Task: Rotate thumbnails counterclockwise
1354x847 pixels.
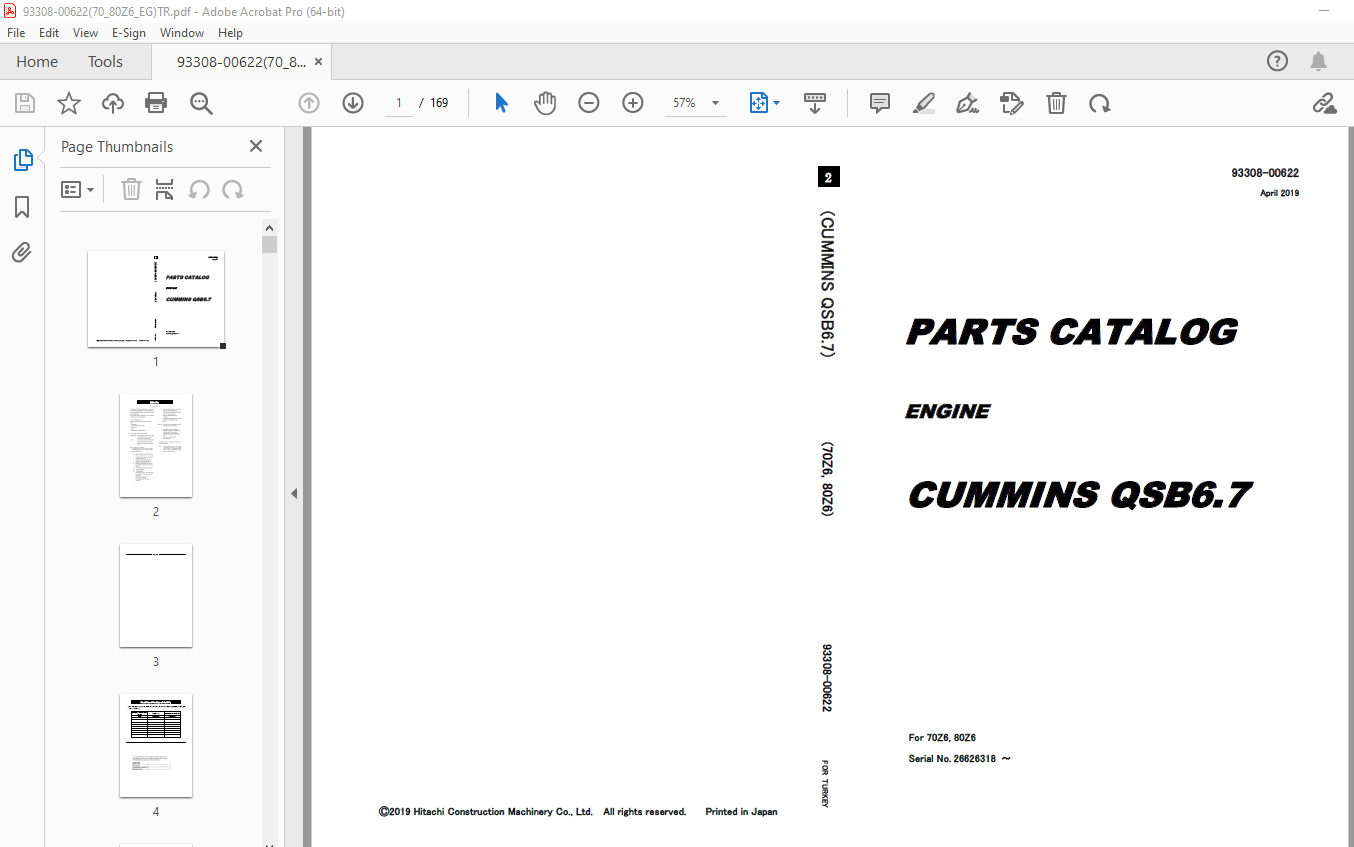Action: [x=199, y=189]
